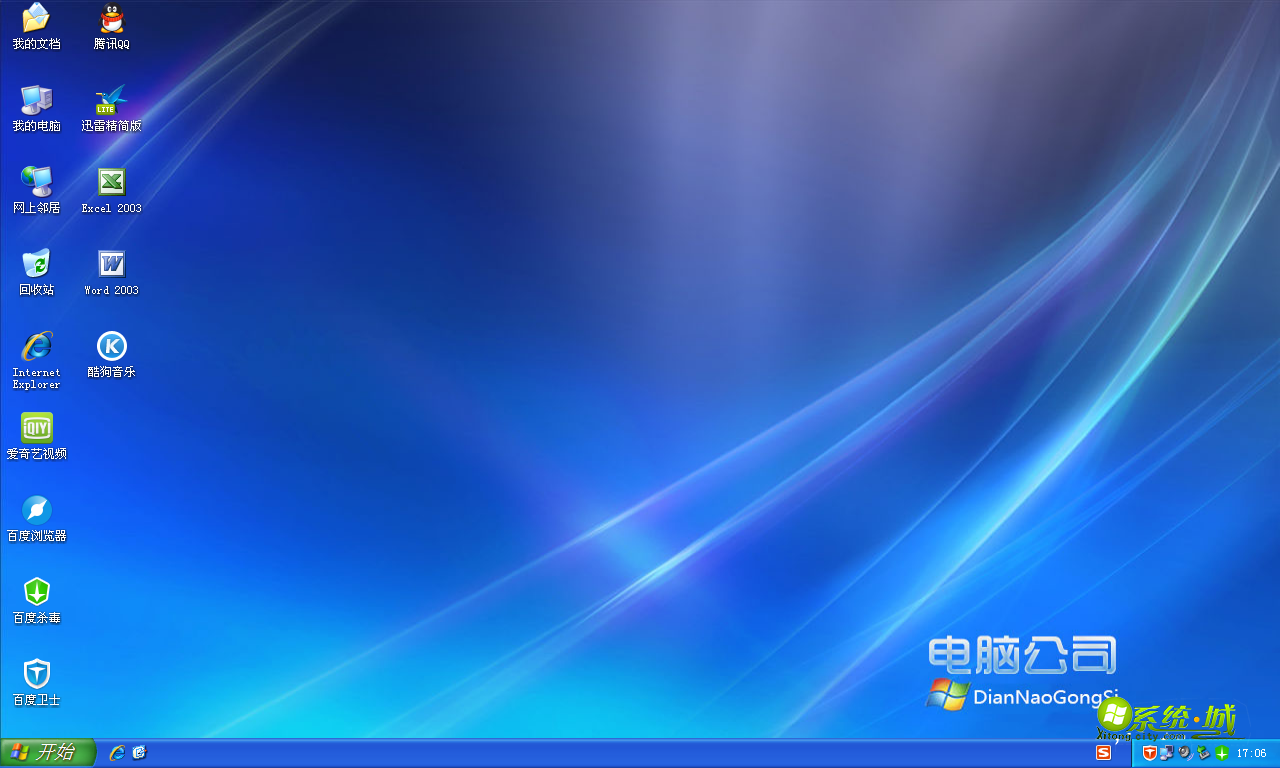Click the 回收站 recycle bin icon
The height and width of the screenshot is (768, 1280).
pos(37,265)
